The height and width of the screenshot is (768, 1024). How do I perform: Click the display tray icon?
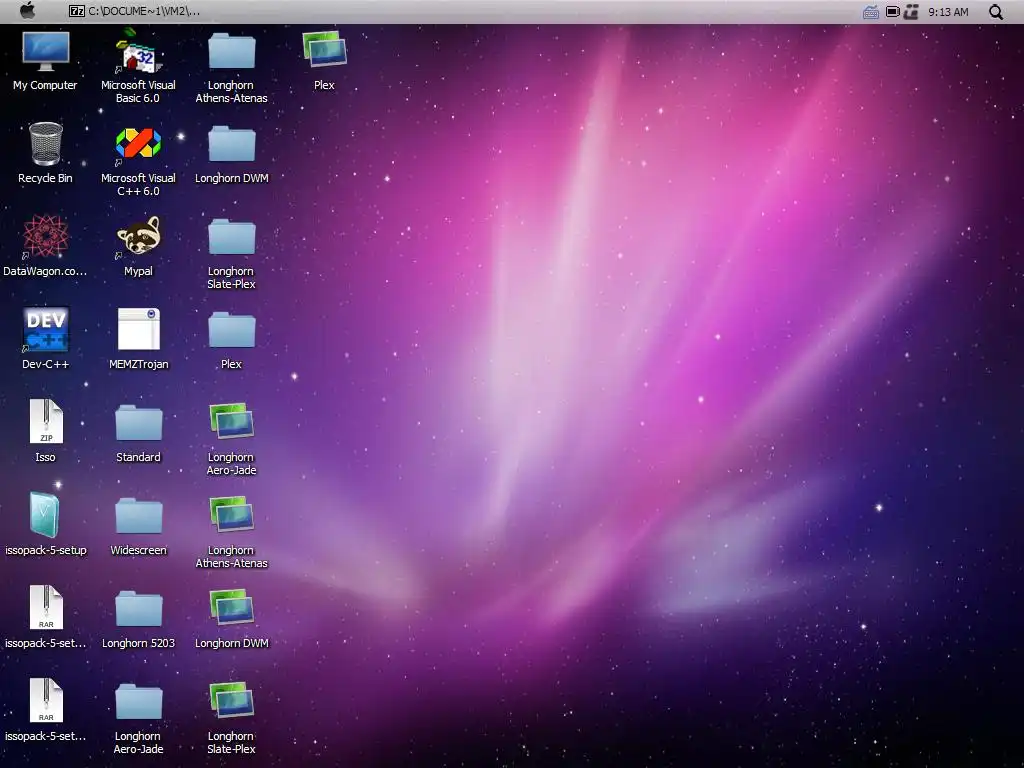tap(892, 11)
